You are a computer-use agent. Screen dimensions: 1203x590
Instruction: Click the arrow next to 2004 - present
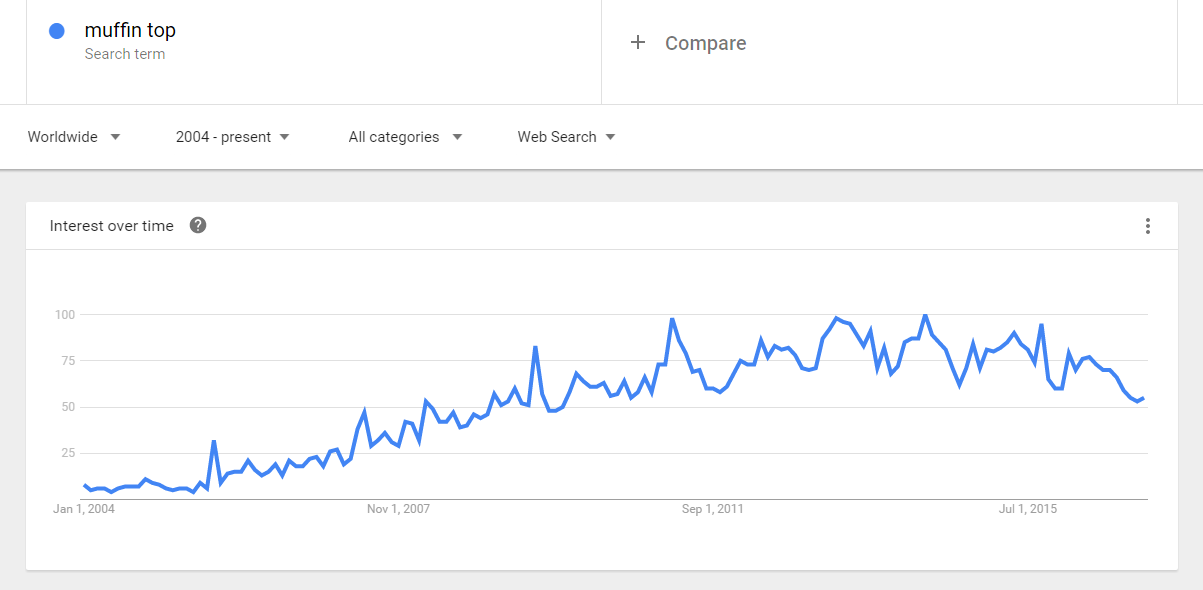pos(284,137)
